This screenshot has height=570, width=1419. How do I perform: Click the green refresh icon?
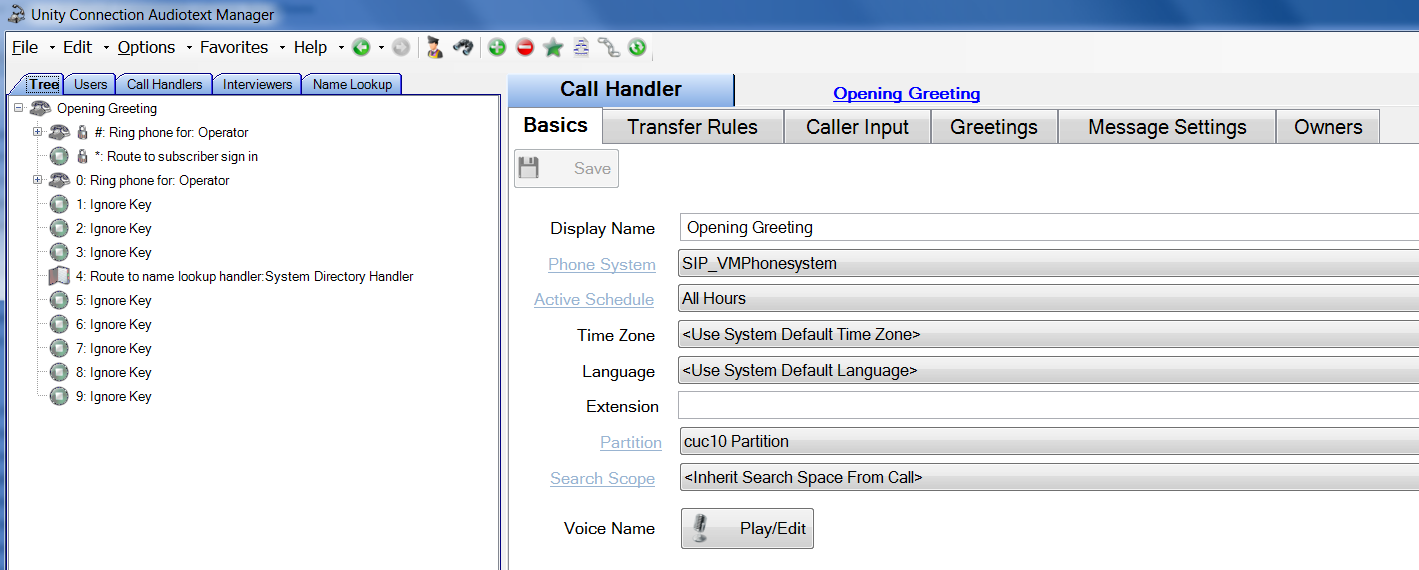click(x=637, y=47)
